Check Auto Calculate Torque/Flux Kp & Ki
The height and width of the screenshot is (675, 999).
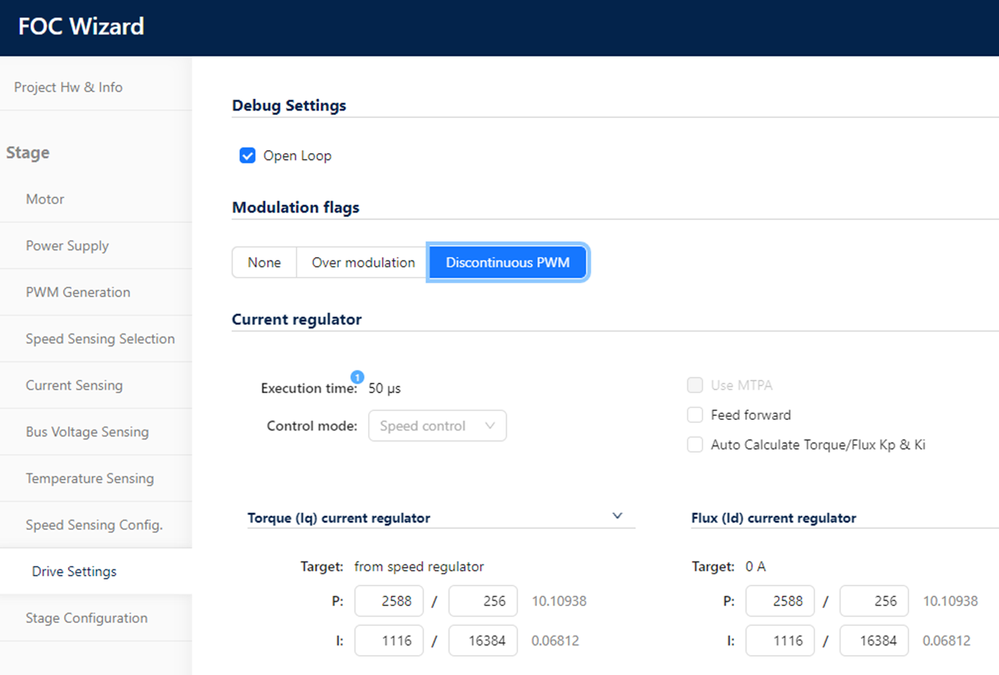695,445
